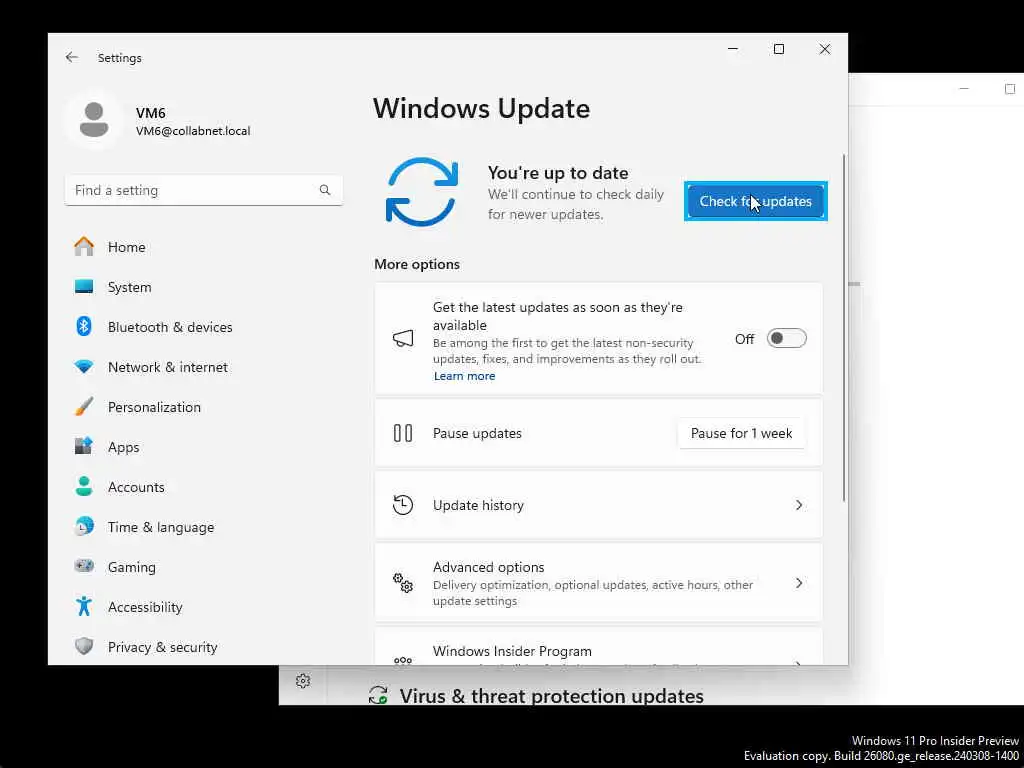Open Privacy & security
Image resolution: width=1024 pixels, height=768 pixels.
tap(204, 647)
